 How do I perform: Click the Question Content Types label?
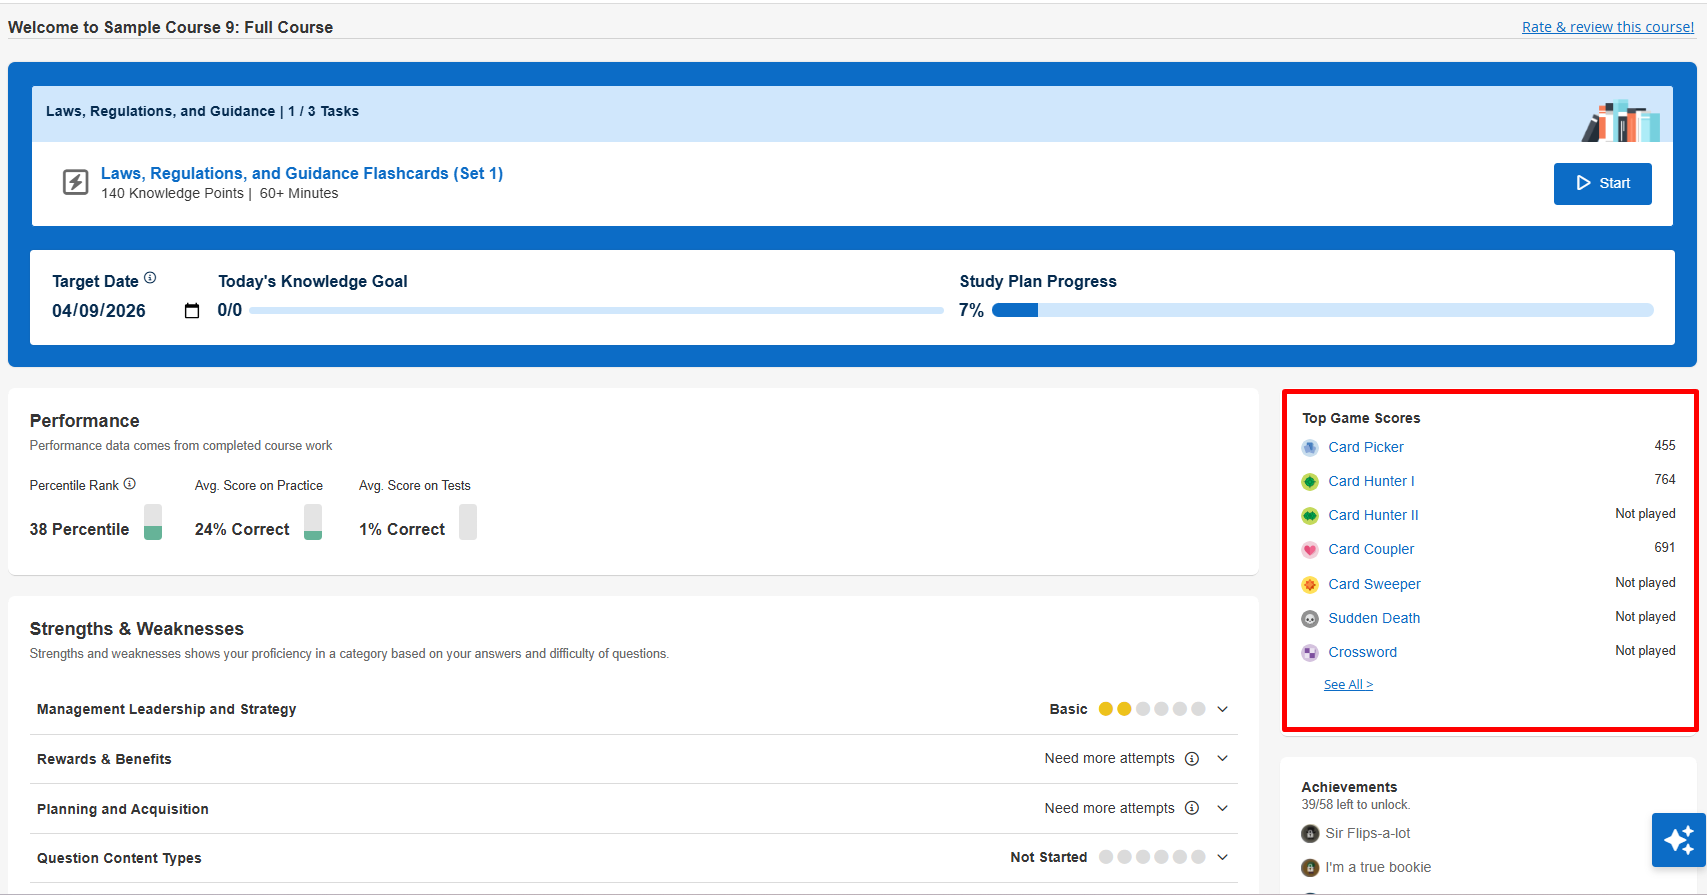click(x=119, y=858)
